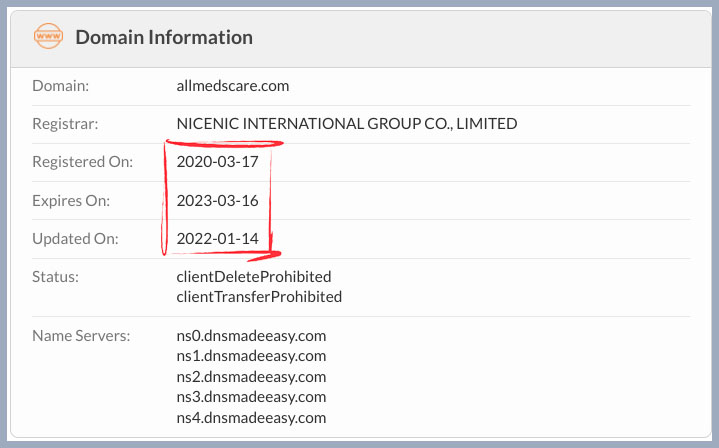The height and width of the screenshot is (448, 719).
Task: Select name server ns3.dnsmadeeasy.com
Action: tap(251, 397)
